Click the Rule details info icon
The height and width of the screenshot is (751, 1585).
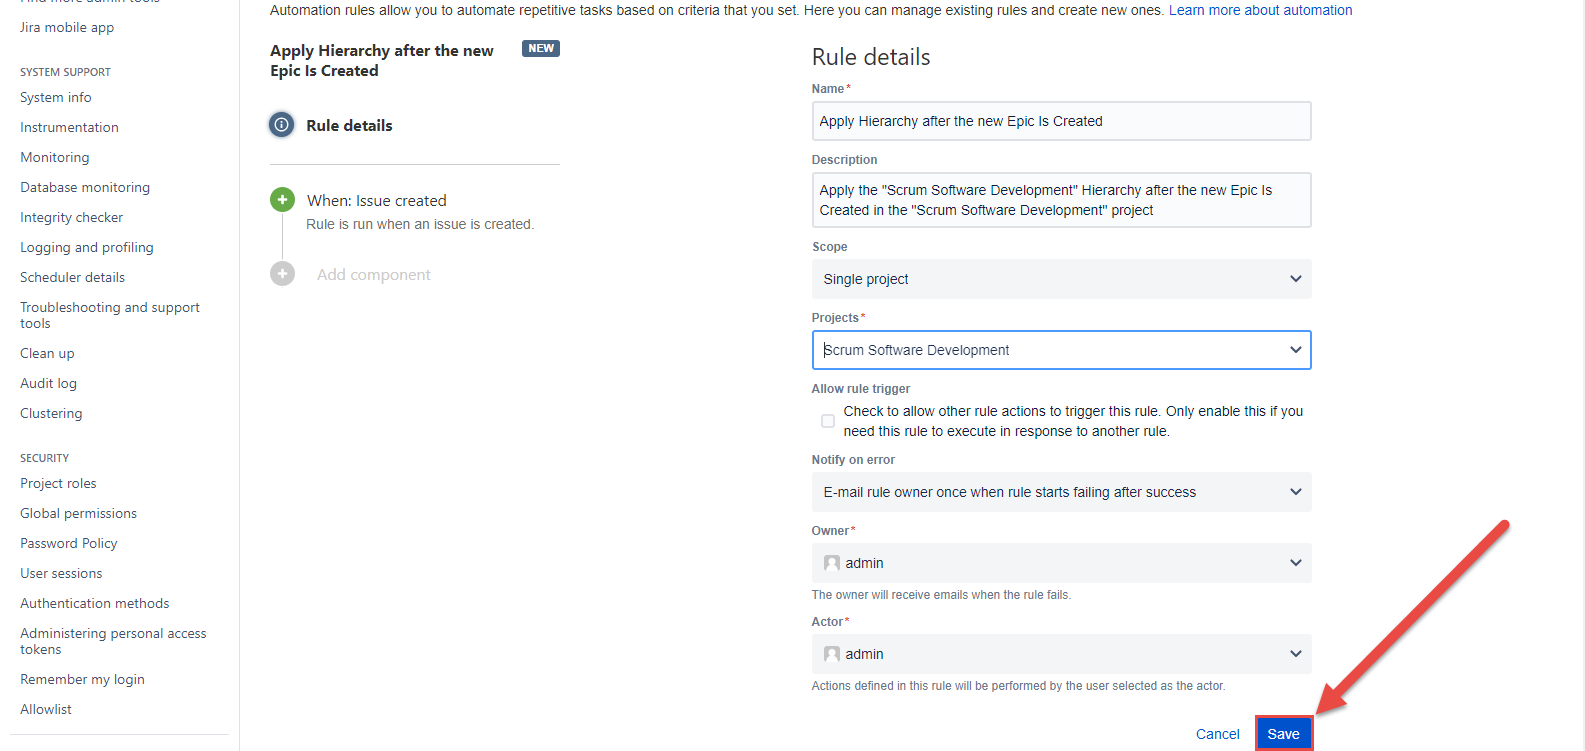[282, 125]
